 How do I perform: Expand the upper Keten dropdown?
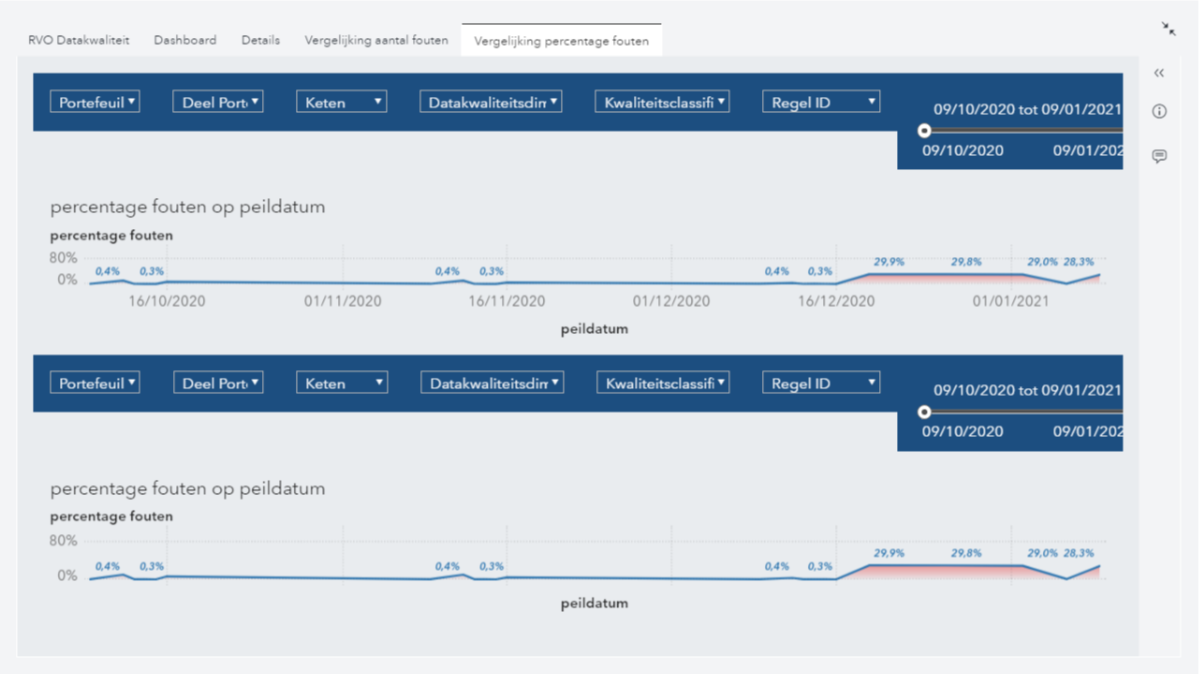pyautogui.click(x=341, y=102)
